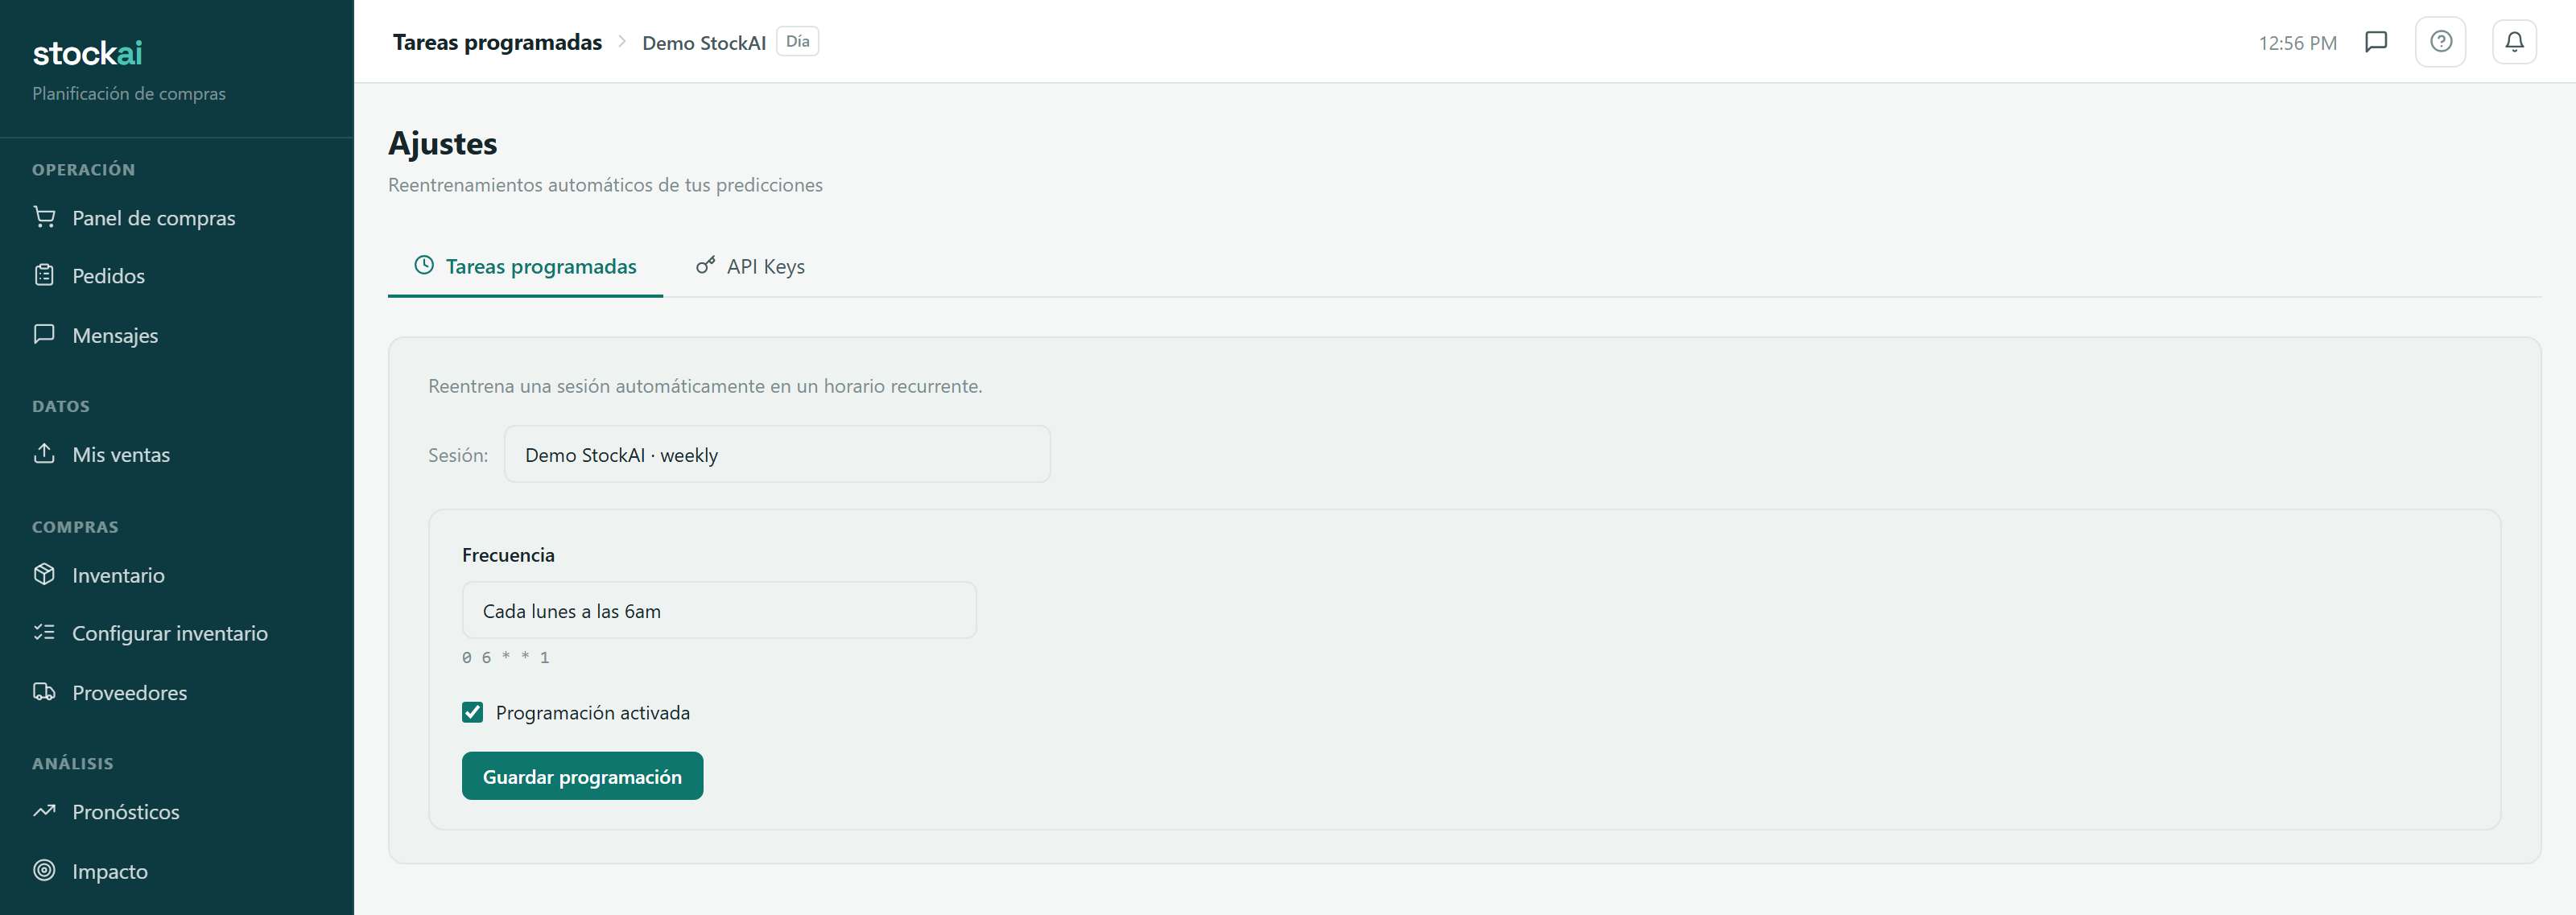Image resolution: width=2576 pixels, height=915 pixels.
Task: Click the trend line icon for Pronósticos
Action: pyautogui.click(x=44, y=811)
